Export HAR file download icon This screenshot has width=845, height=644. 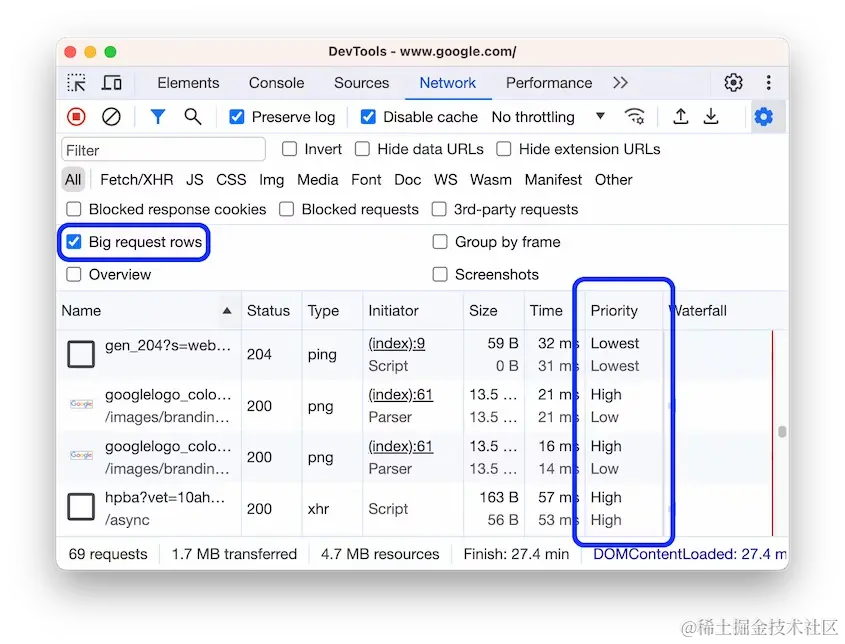tap(711, 116)
